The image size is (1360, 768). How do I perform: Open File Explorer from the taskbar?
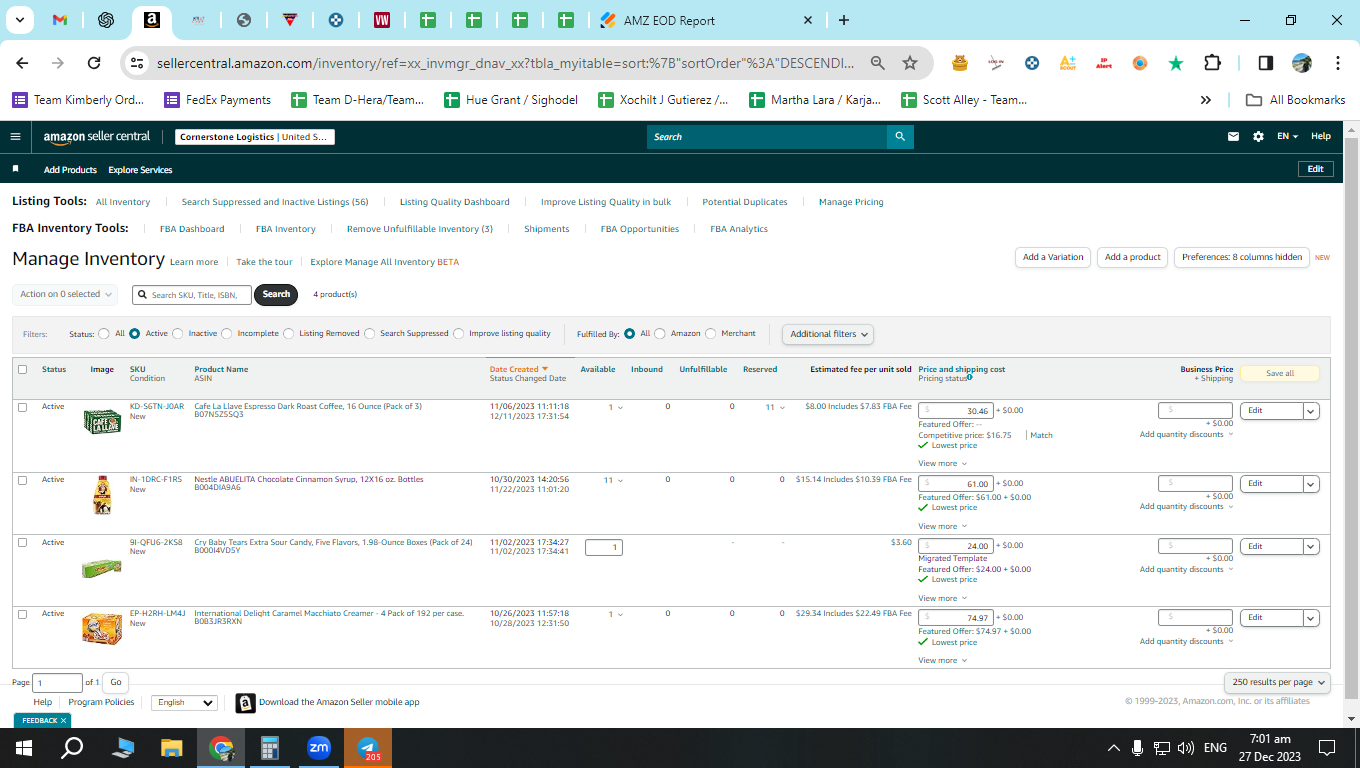172,747
